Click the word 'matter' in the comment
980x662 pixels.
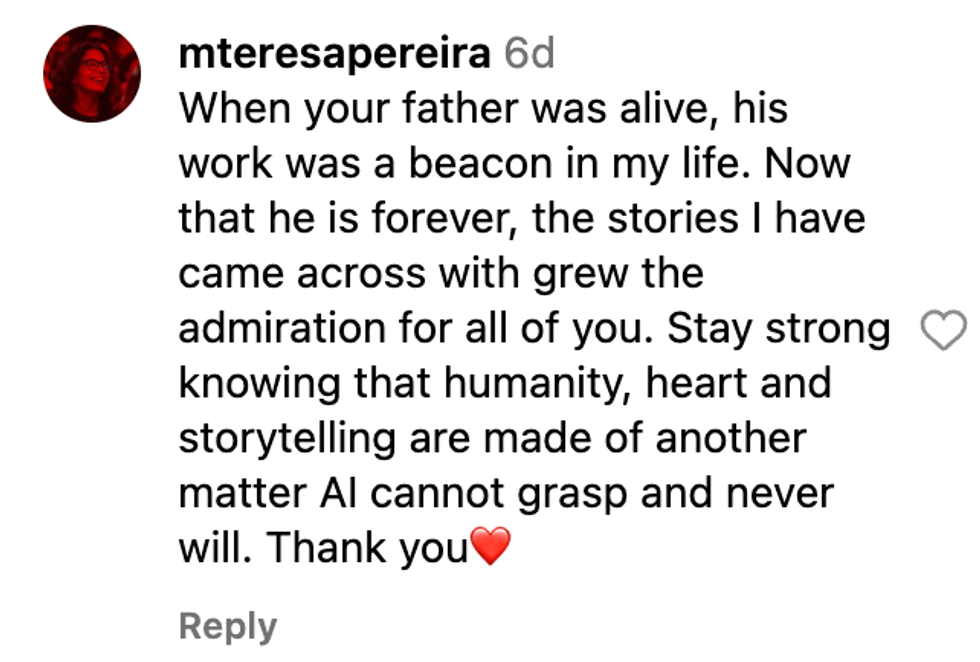[239, 493]
